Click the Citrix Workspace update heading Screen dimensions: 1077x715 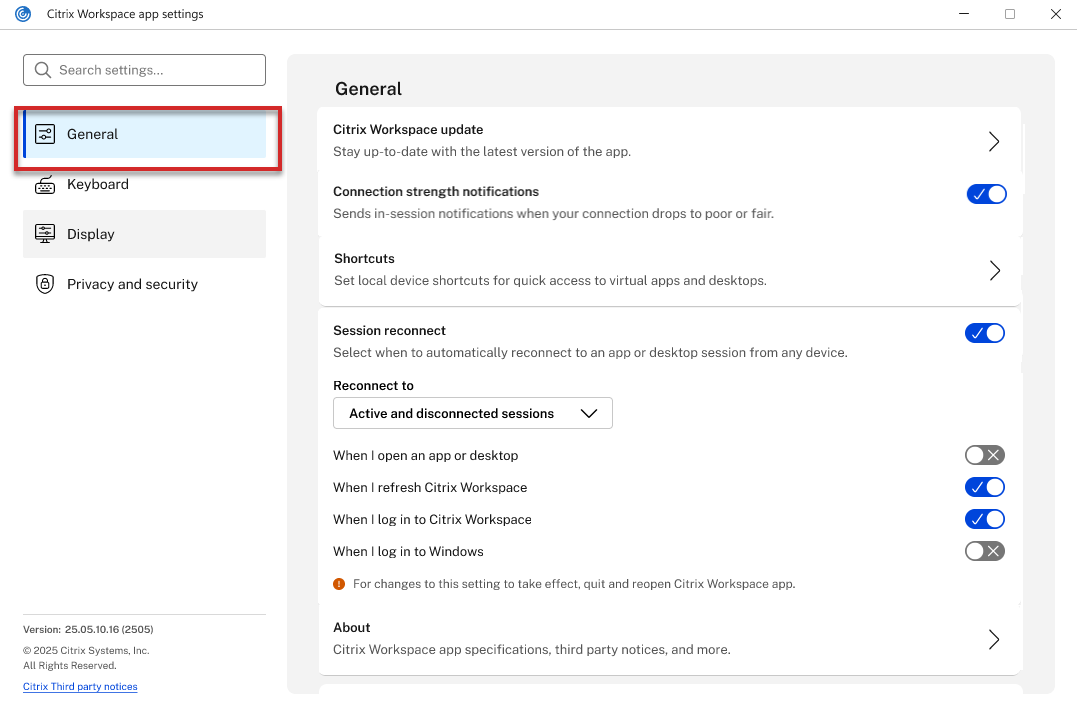(x=408, y=129)
